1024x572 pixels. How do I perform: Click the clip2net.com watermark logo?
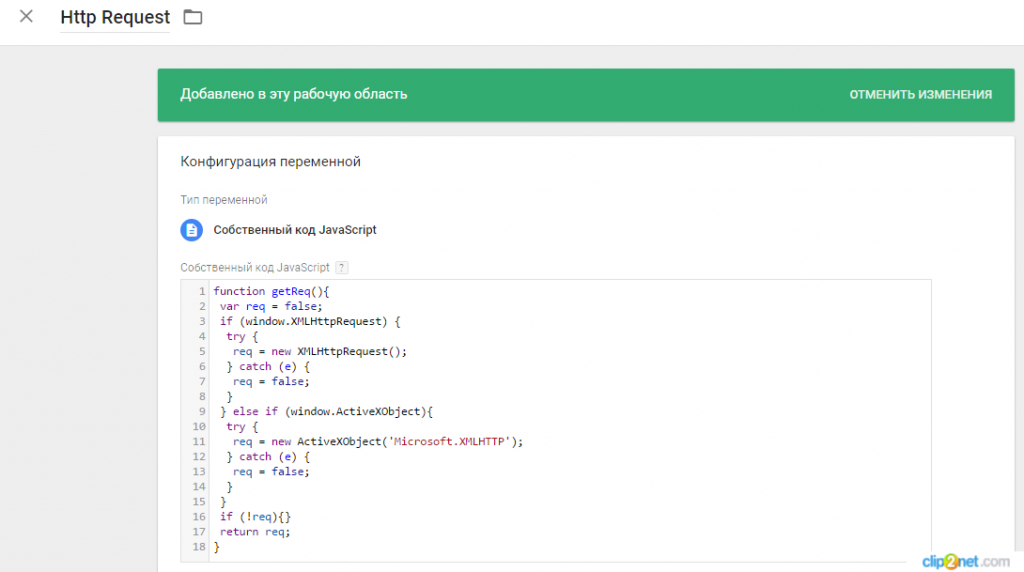tap(965, 562)
